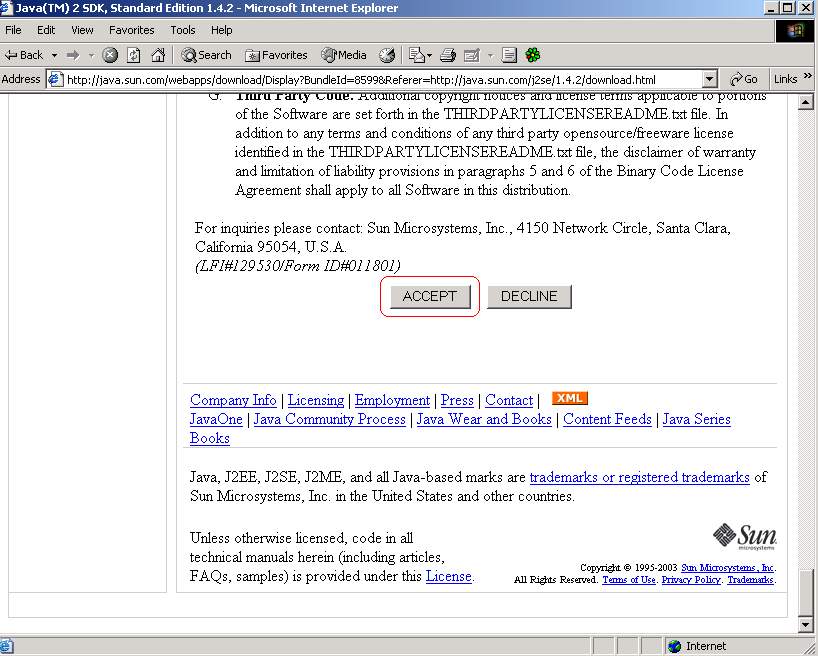The height and width of the screenshot is (656, 818).
Task: Click the 'Address' label beside the URL field
Action: (21, 79)
